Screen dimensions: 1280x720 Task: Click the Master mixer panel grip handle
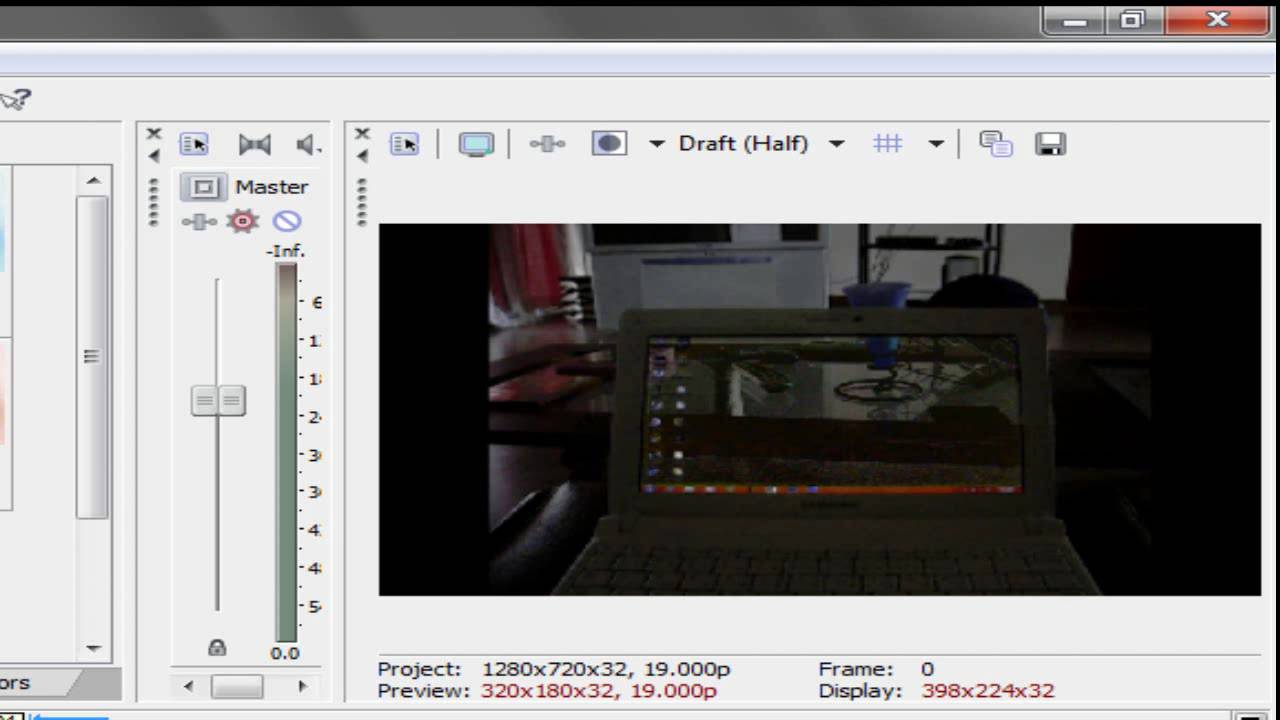pyautogui.click(x=153, y=203)
